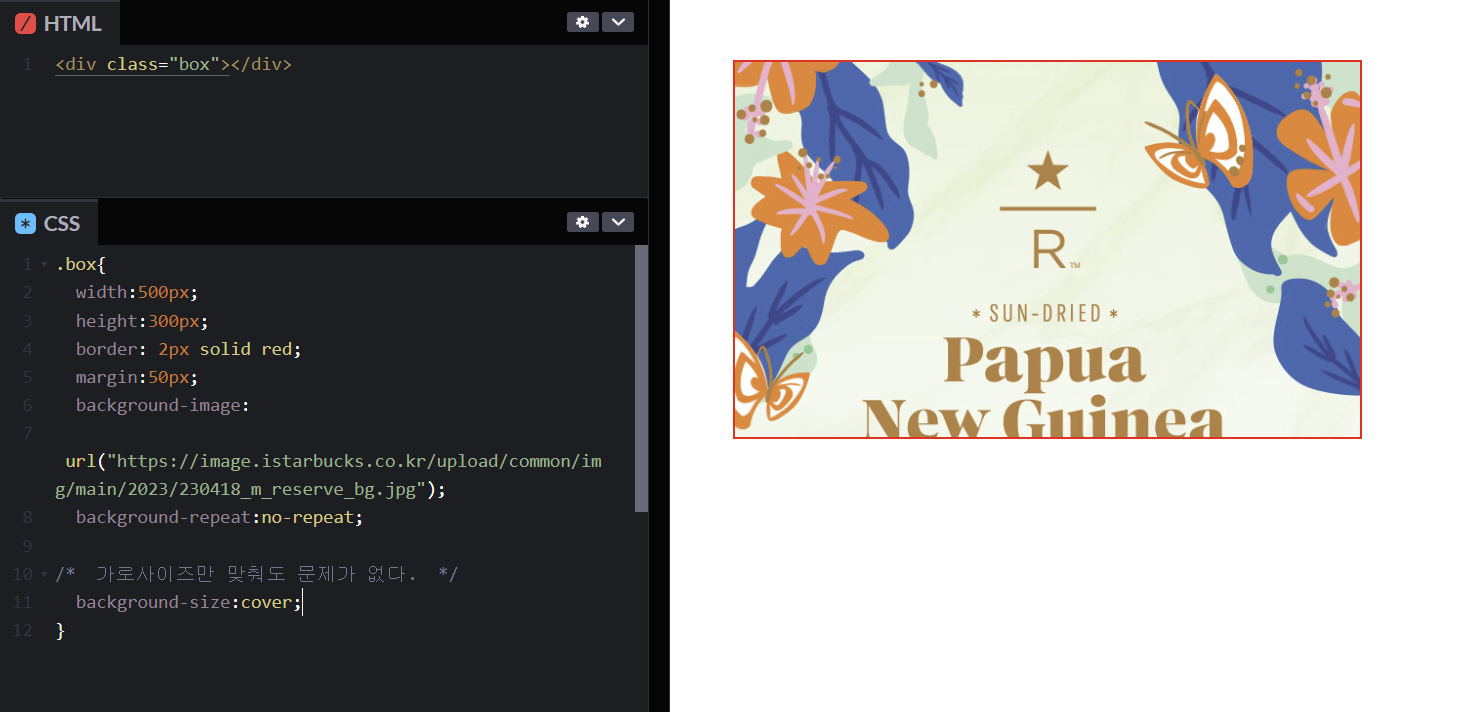Open HTML editor settings gear
Image resolution: width=1481 pixels, height=712 pixels.
coord(582,22)
